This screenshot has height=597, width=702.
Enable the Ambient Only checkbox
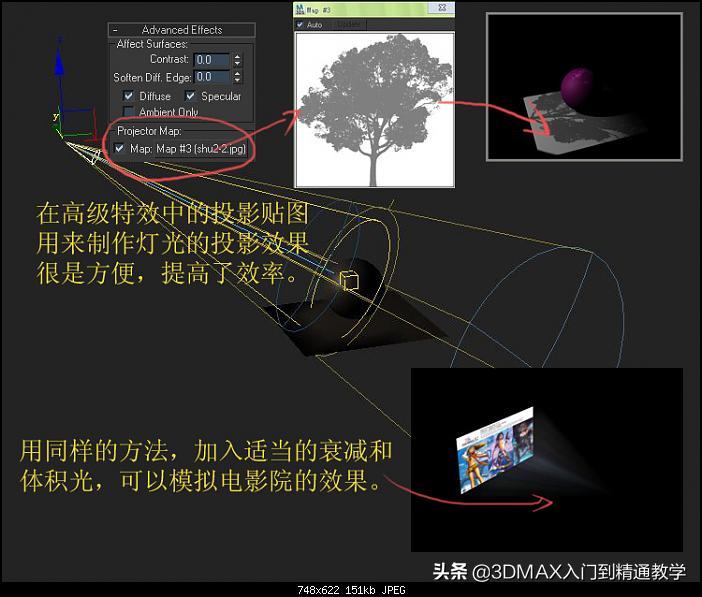[x=128, y=111]
